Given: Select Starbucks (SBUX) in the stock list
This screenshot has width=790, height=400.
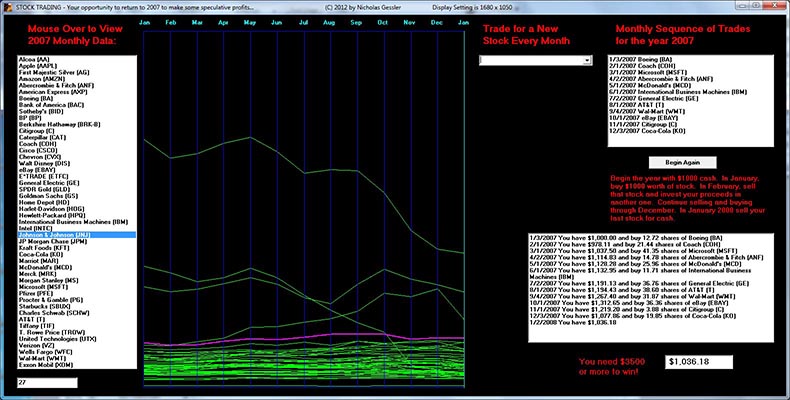Looking at the screenshot, I should [77, 307].
